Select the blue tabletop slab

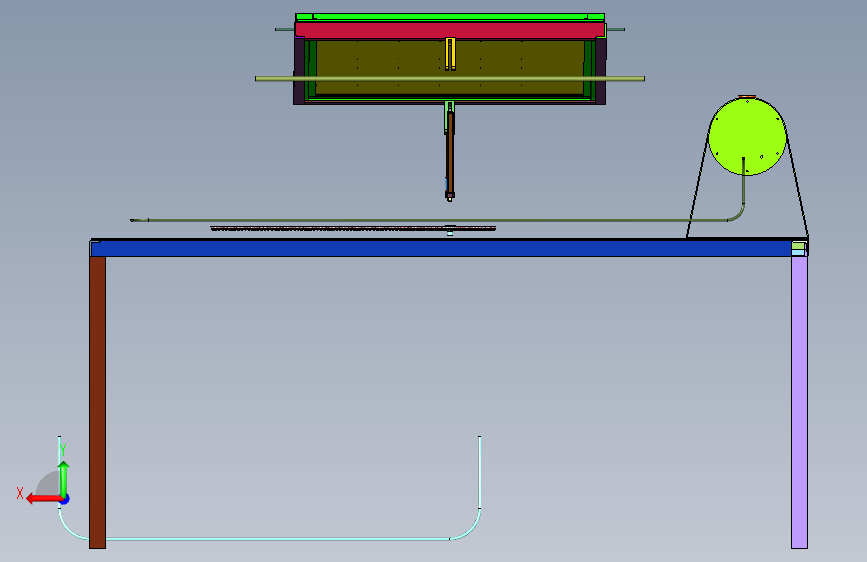[441, 248]
